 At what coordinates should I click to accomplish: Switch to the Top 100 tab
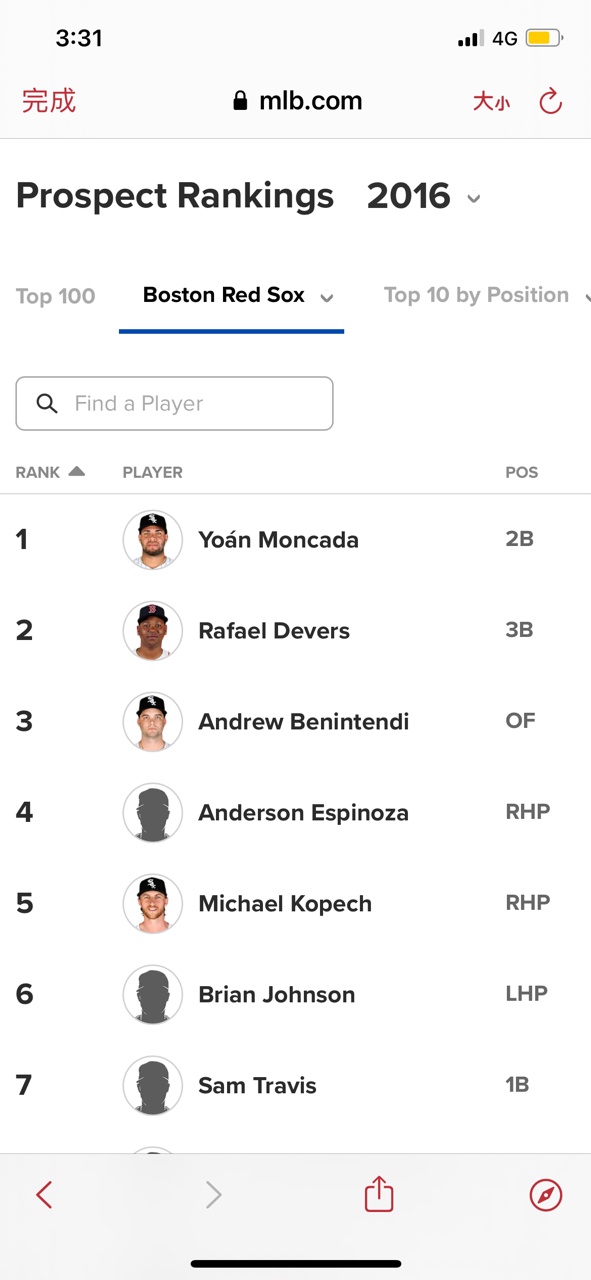click(x=56, y=296)
